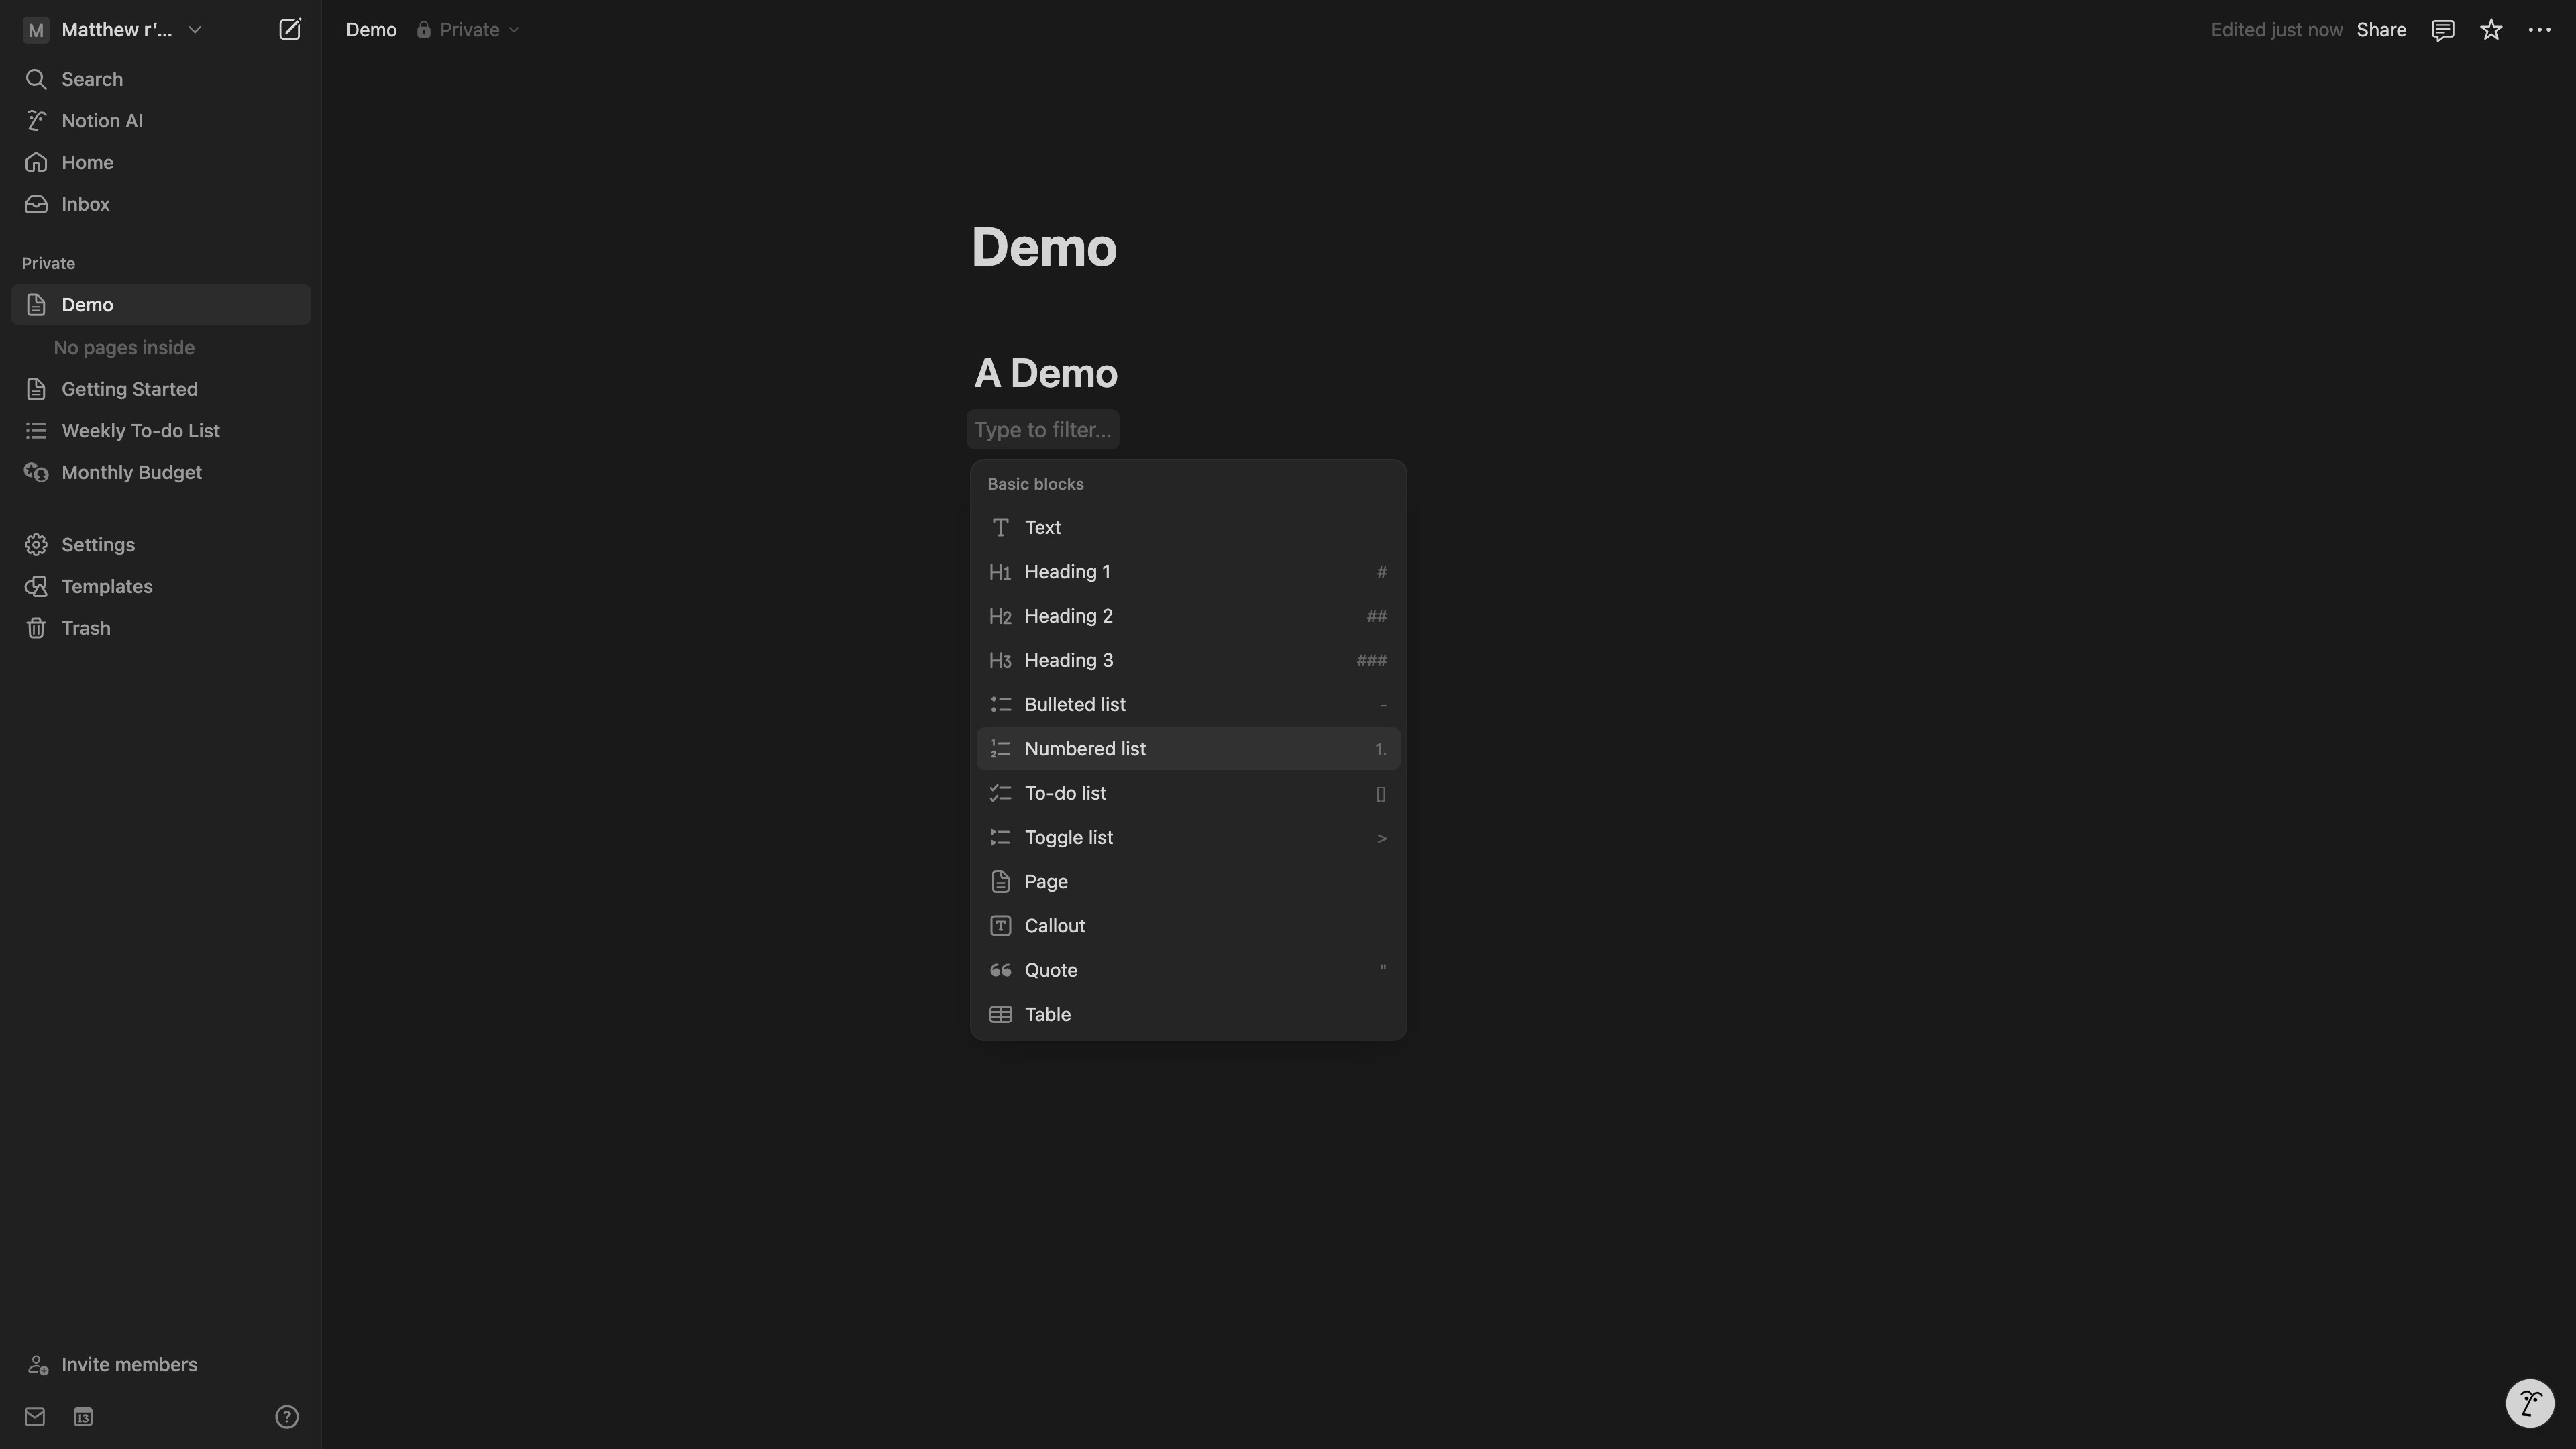Focus the Type to filter field
The width and height of the screenshot is (2576, 1449).
1043,430
